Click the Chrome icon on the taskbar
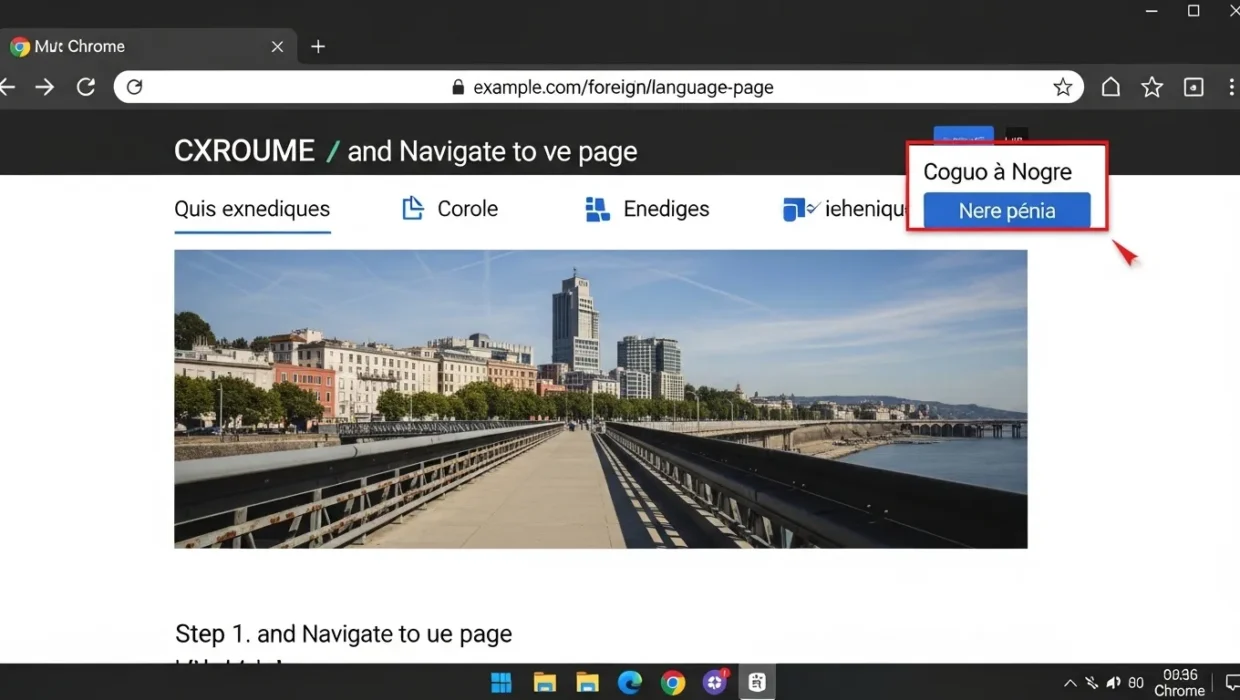Image resolution: width=1240 pixels, height=700 pixels. pos(672,682)
